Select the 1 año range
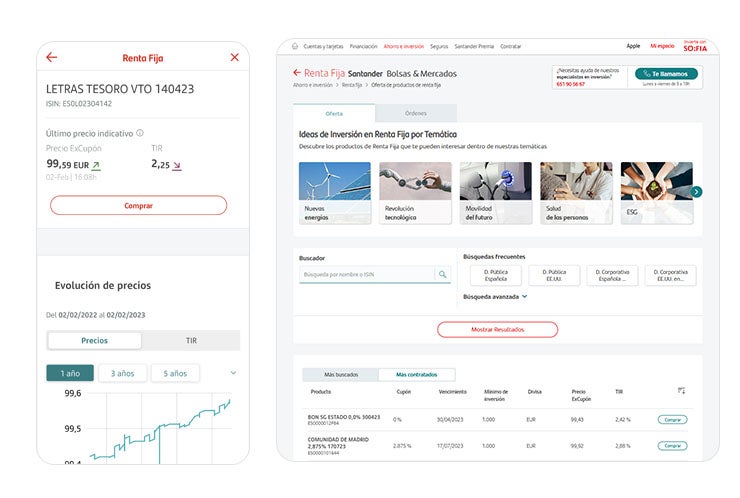The height and width of the screenshot is (498, 740). [70, 373]
